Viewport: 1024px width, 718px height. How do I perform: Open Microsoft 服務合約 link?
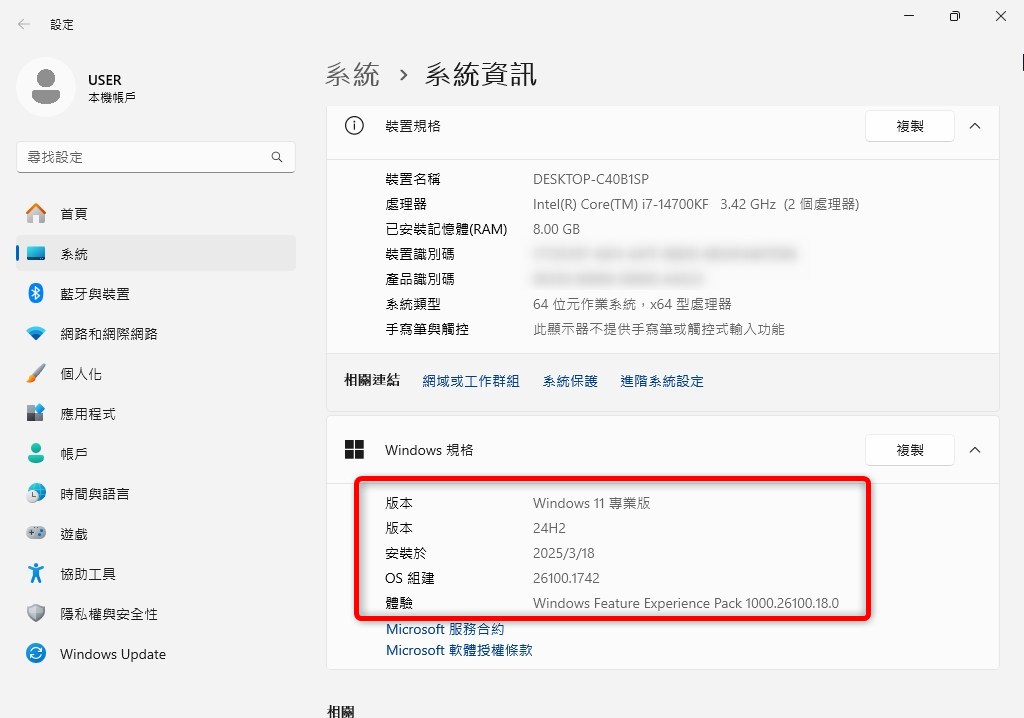(445, 629)
